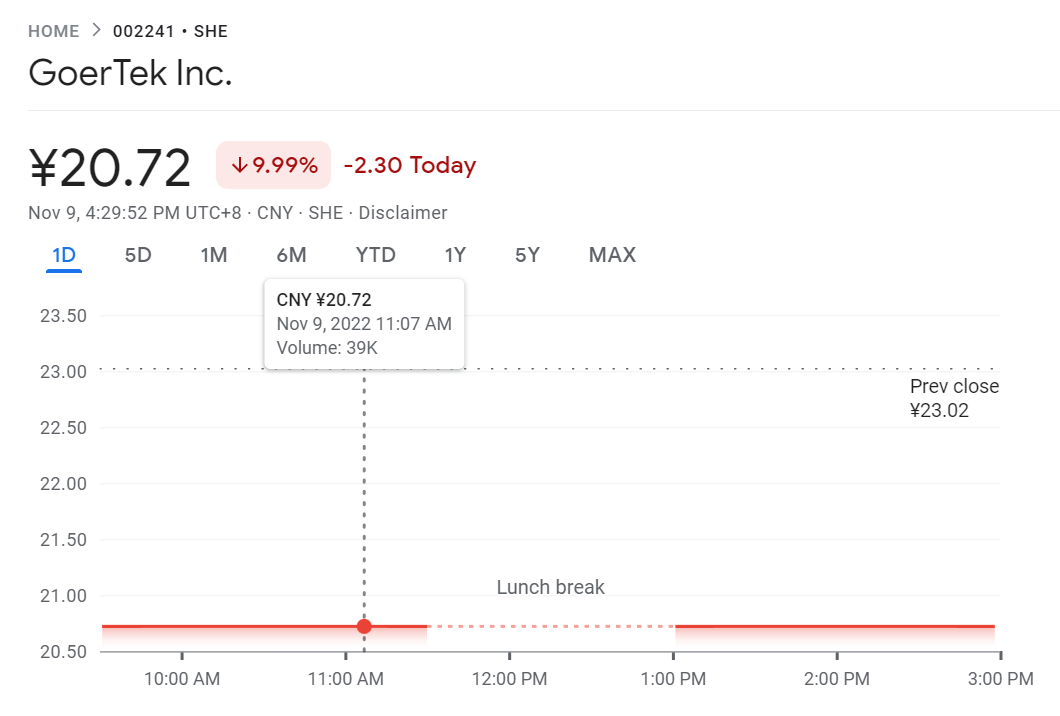Viewport: 1060px width, 716px height.
Task: Click the 1:00 PM time axis label
Action: (673, 679)
